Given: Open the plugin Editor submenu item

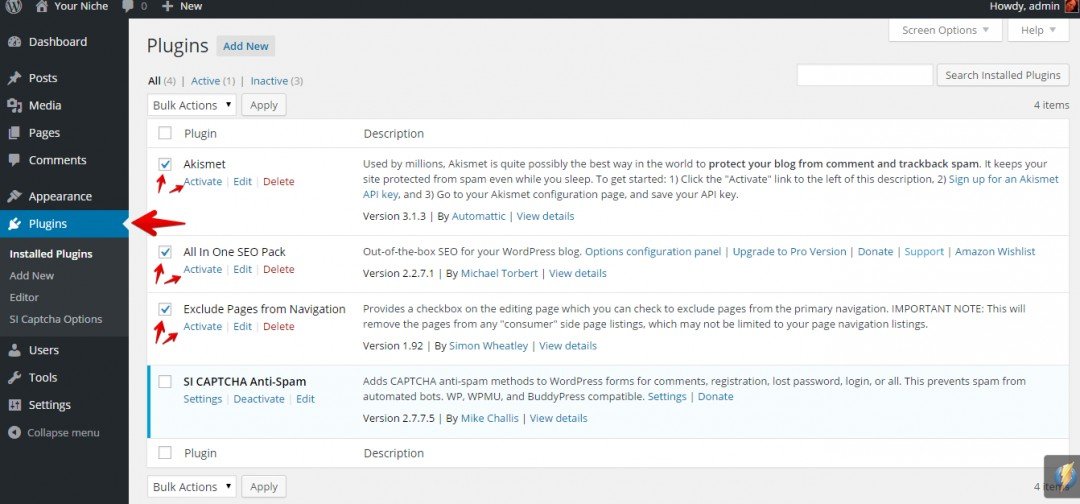Looking at the screenshot, I should [24, 297].
